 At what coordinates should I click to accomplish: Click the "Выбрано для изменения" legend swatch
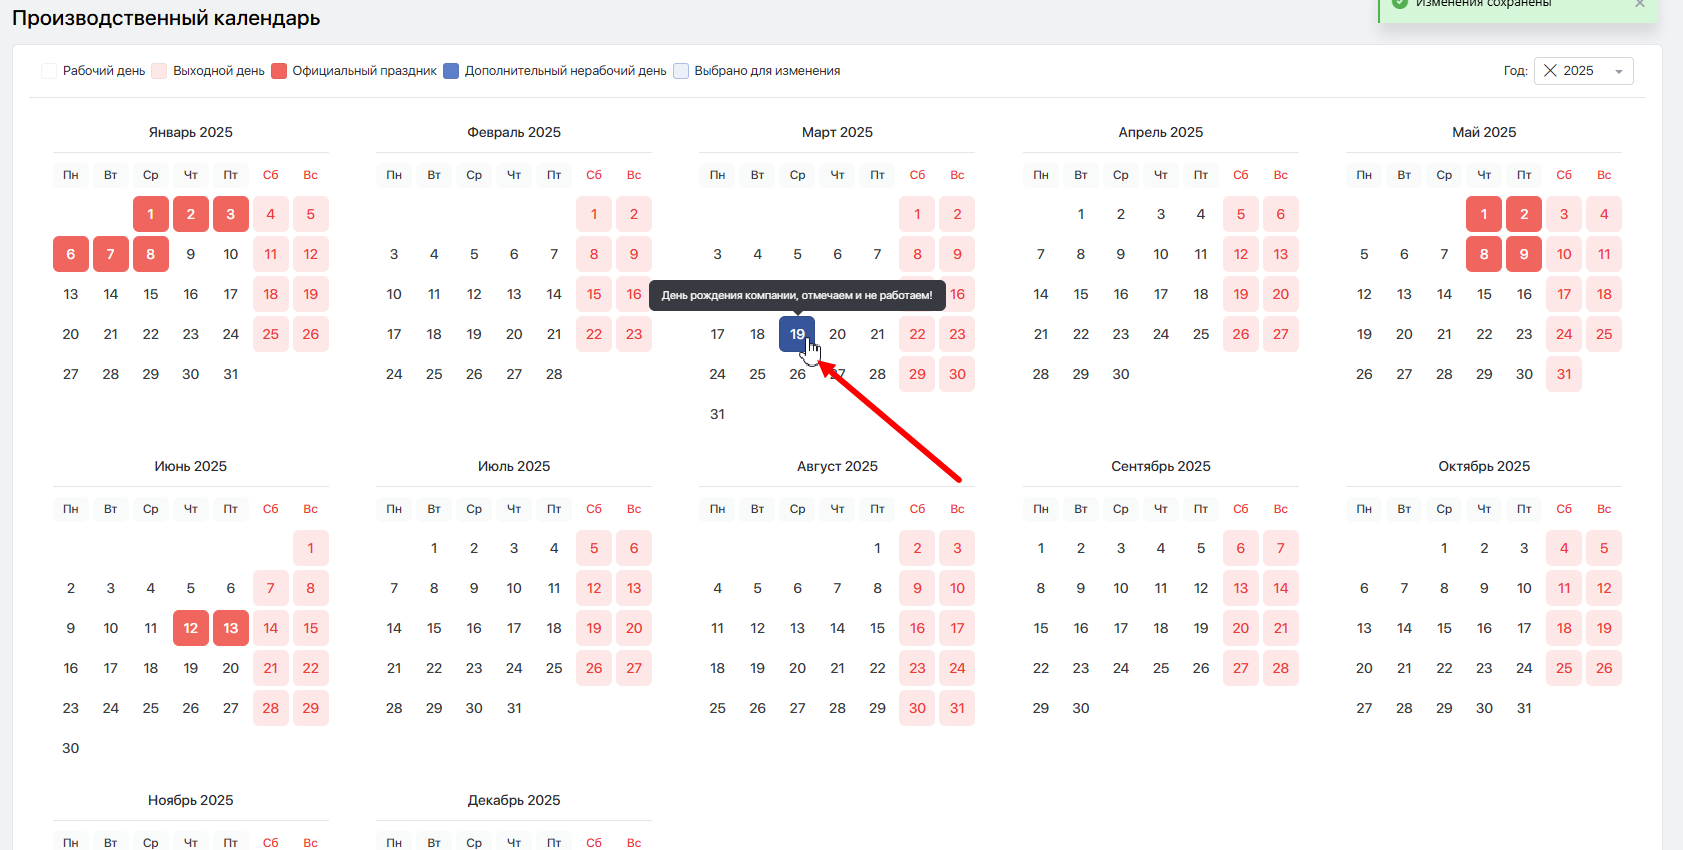(681, 71)
